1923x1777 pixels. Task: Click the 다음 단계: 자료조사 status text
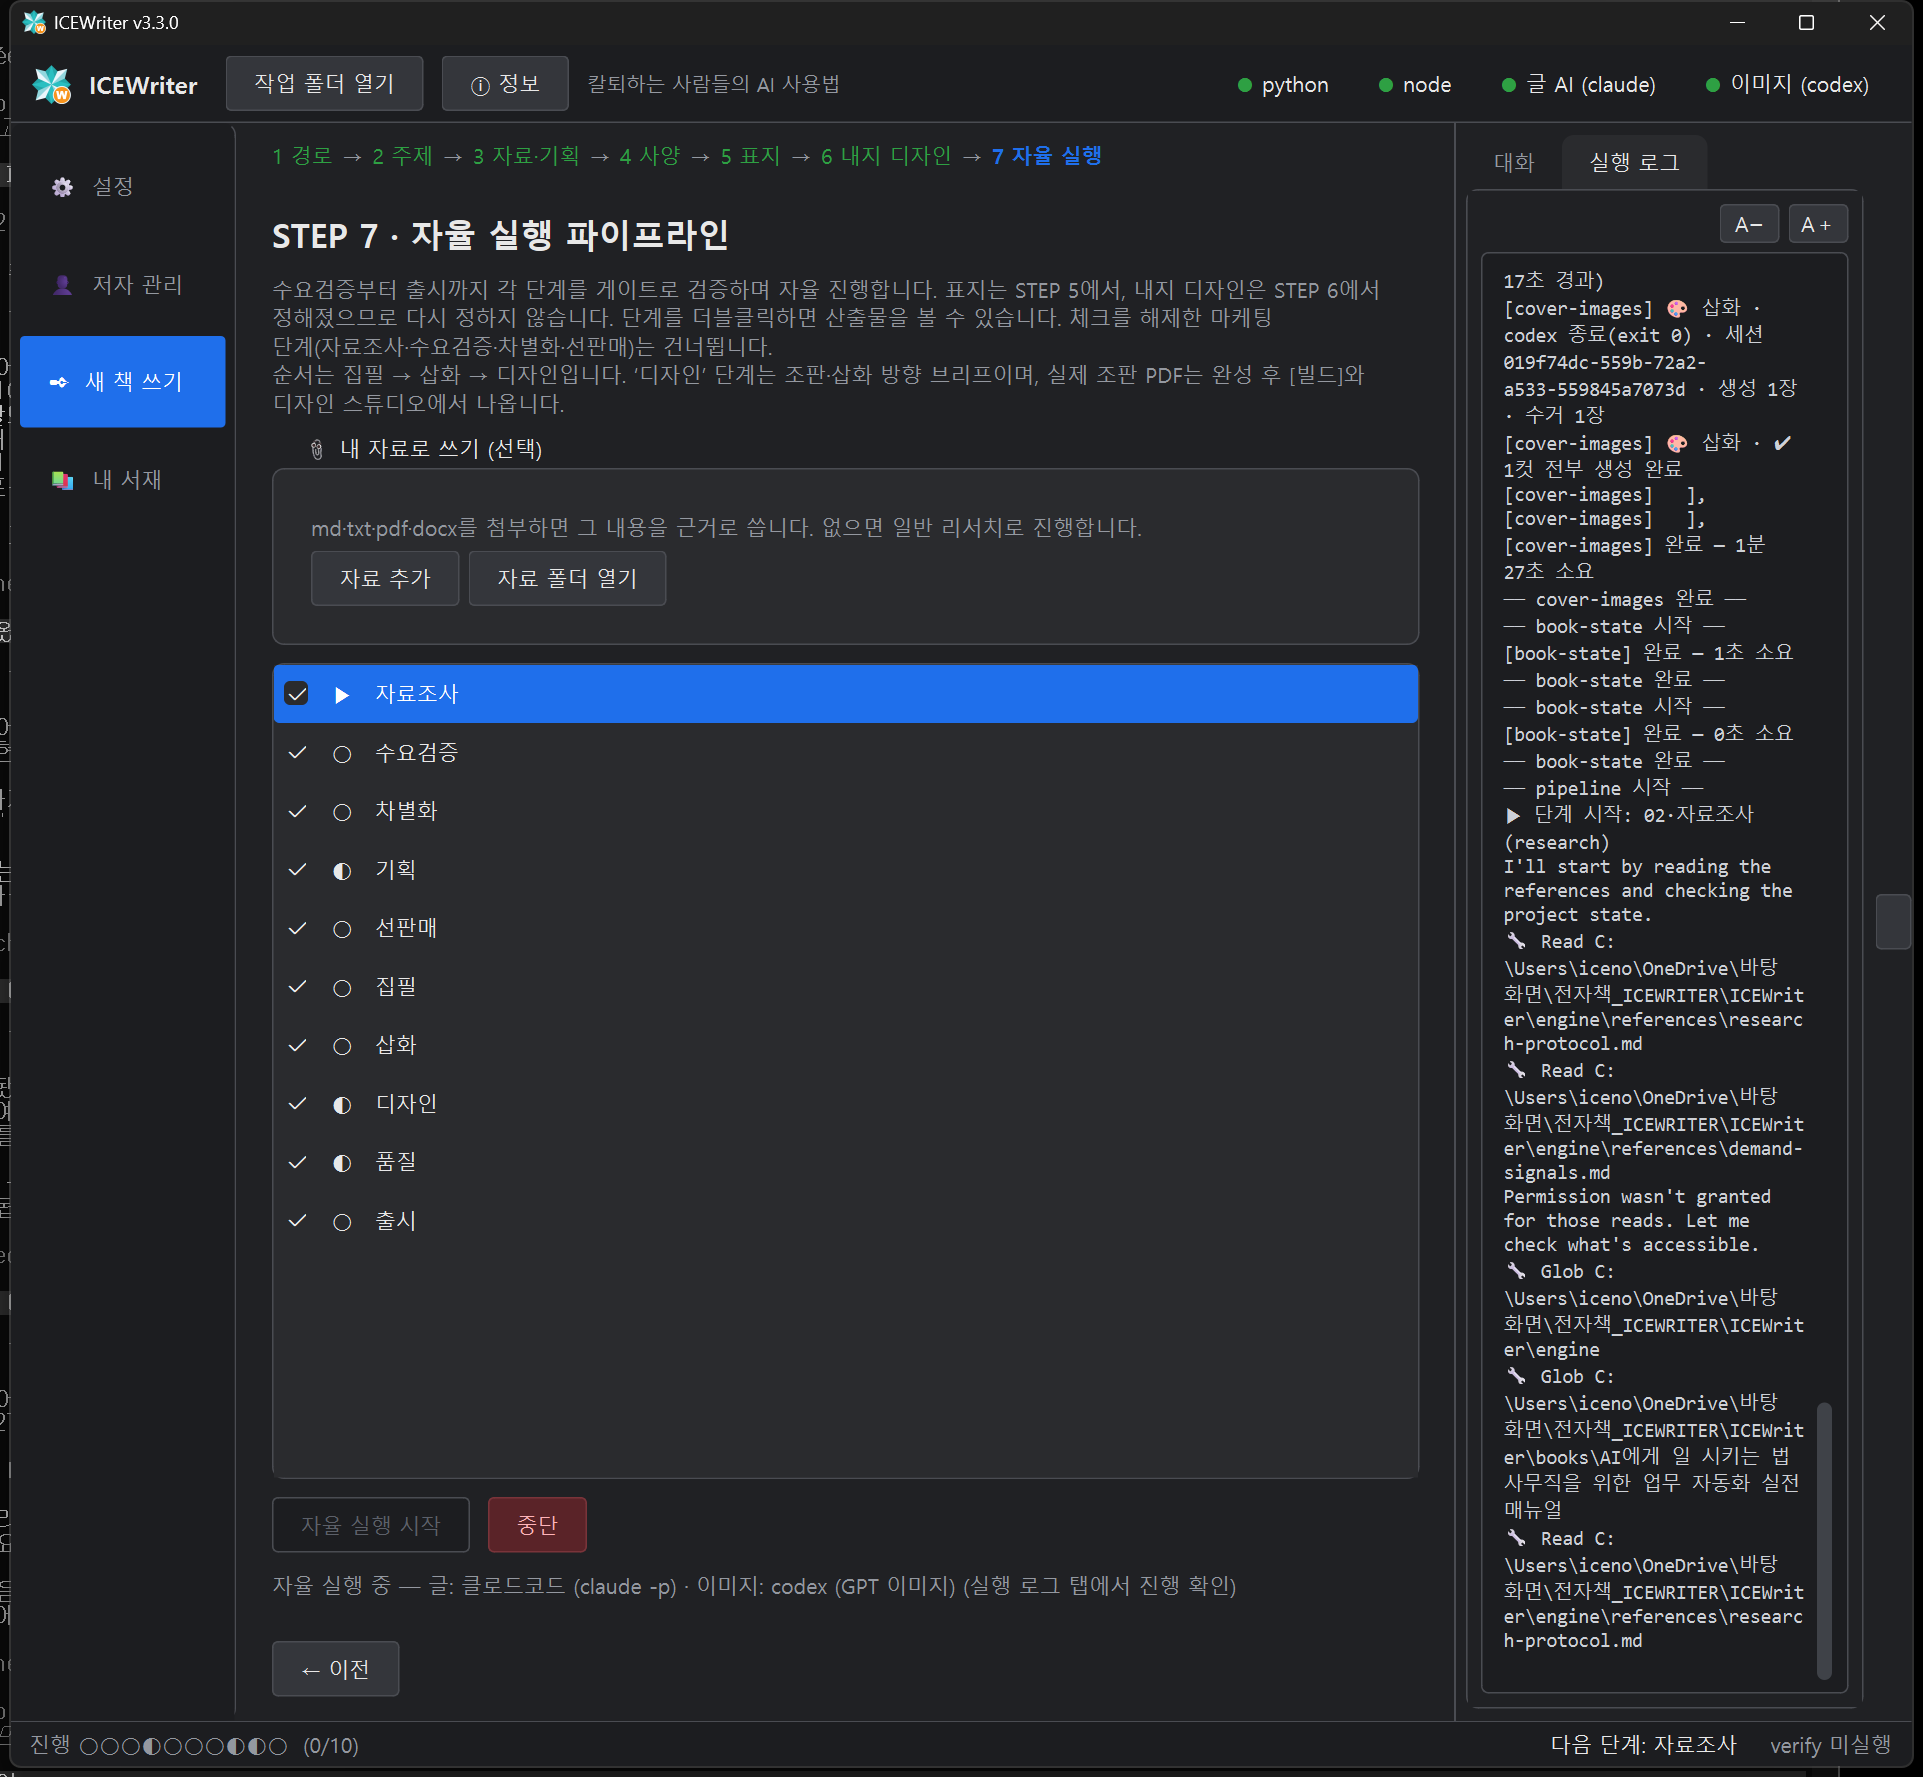(x=1643, y=1745)
